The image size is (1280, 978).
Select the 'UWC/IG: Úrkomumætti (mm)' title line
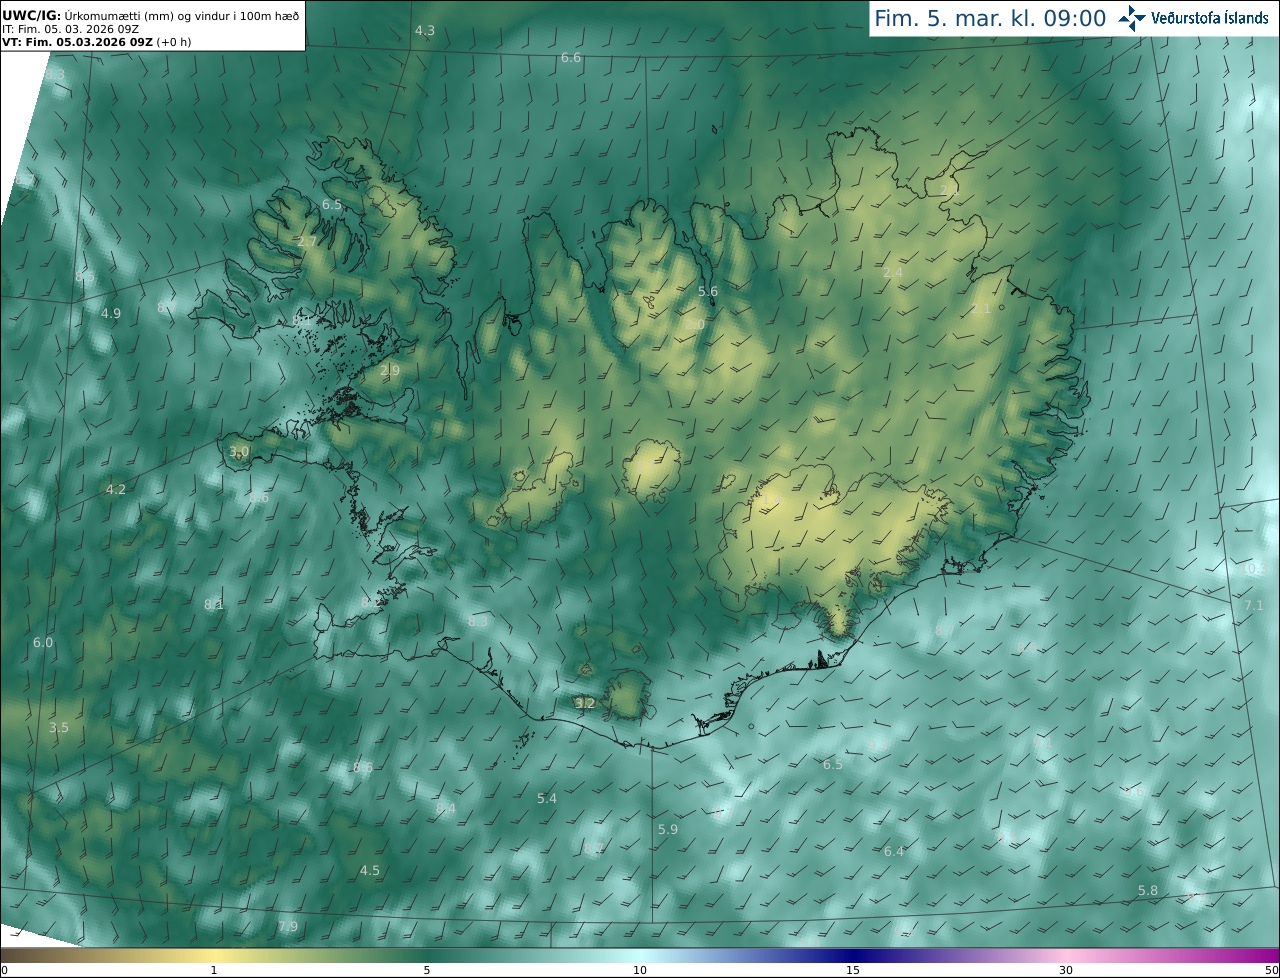[x=151, y=16]
